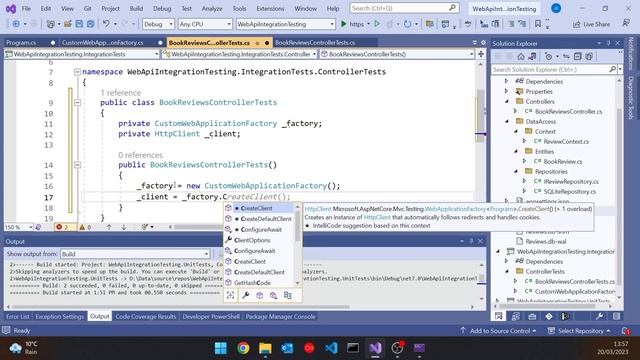Open the BookReviewsControllerTests() member navigation dropdown
Viewport: 640px width, 360px height.
(x=397, y=54)
